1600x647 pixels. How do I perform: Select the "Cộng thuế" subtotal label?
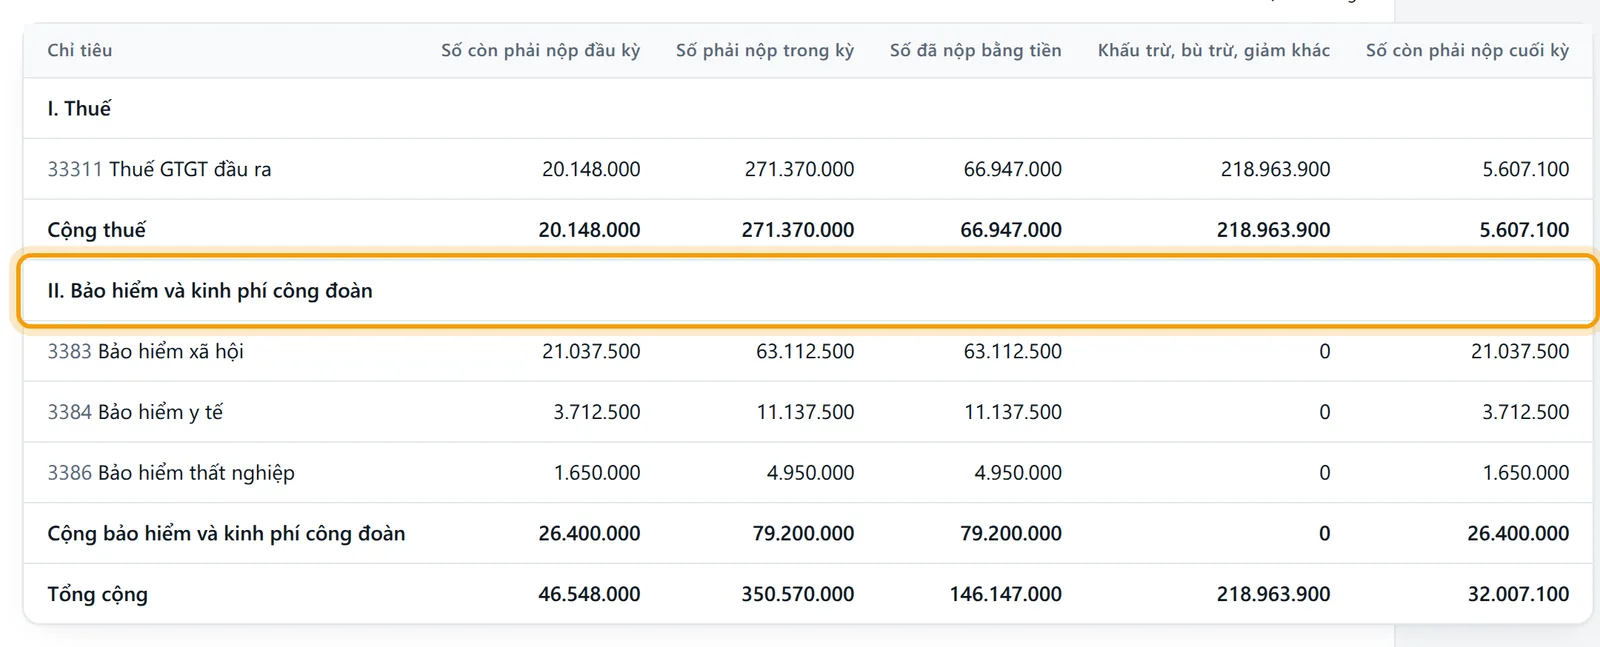[x=96, y=230]
